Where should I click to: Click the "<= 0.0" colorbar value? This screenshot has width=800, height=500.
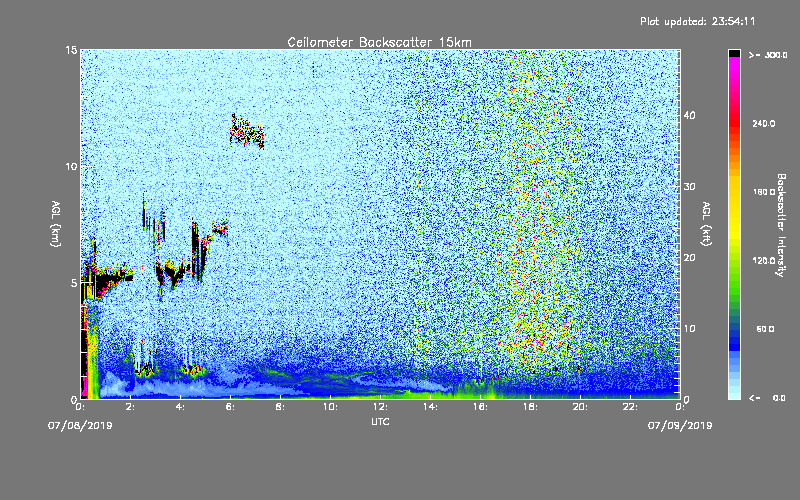pyautogui.click(x=768, y=398)
